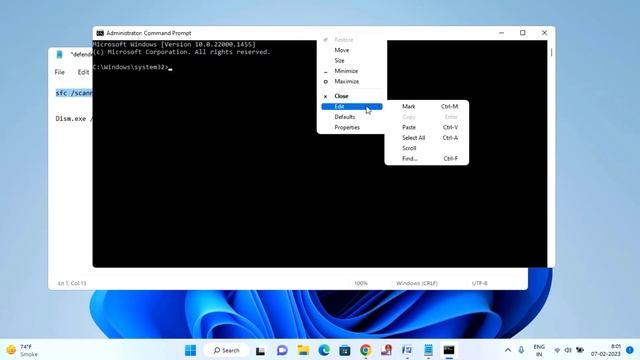Image resolution: width=640 pixels, height=360 pixels.
Task: Open File Explorer from the taskbar
Action: pyautogui.click(x=303, y=350)
